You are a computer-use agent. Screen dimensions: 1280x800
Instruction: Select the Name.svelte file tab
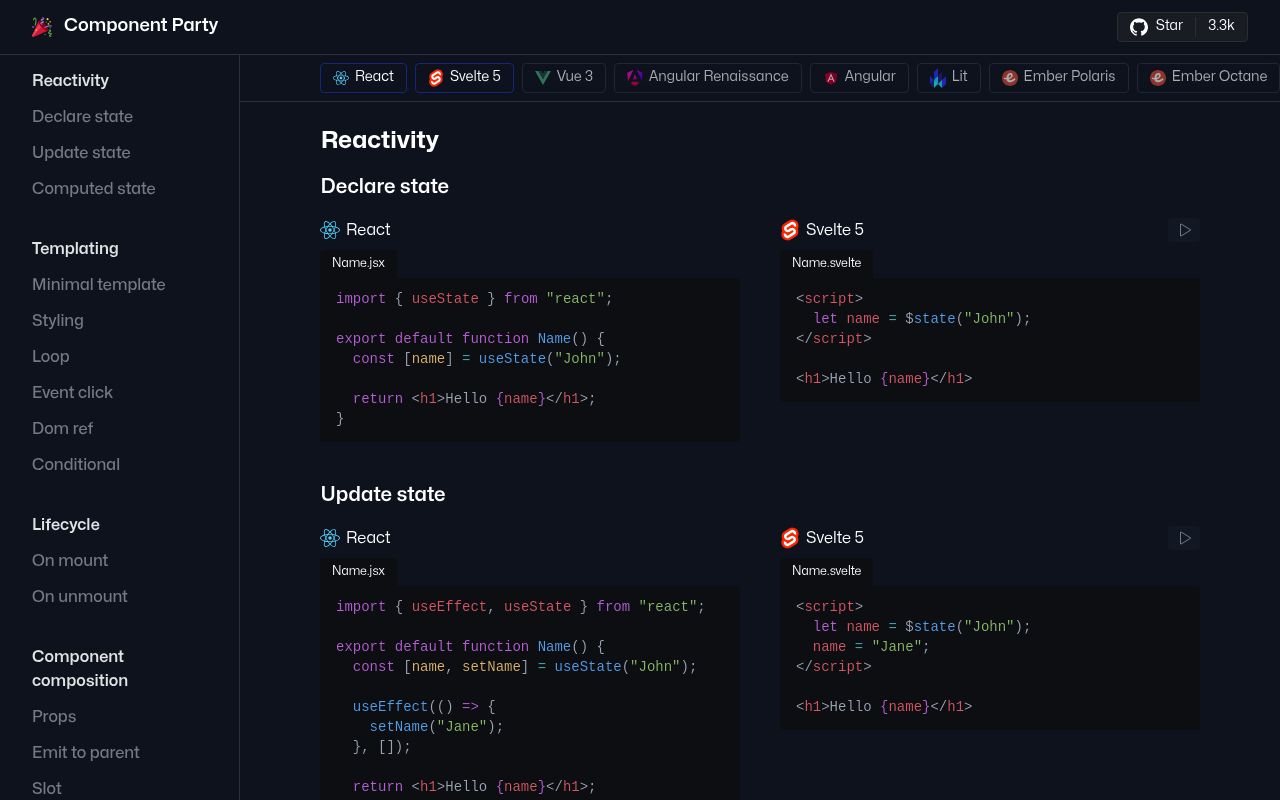point(826,264)
